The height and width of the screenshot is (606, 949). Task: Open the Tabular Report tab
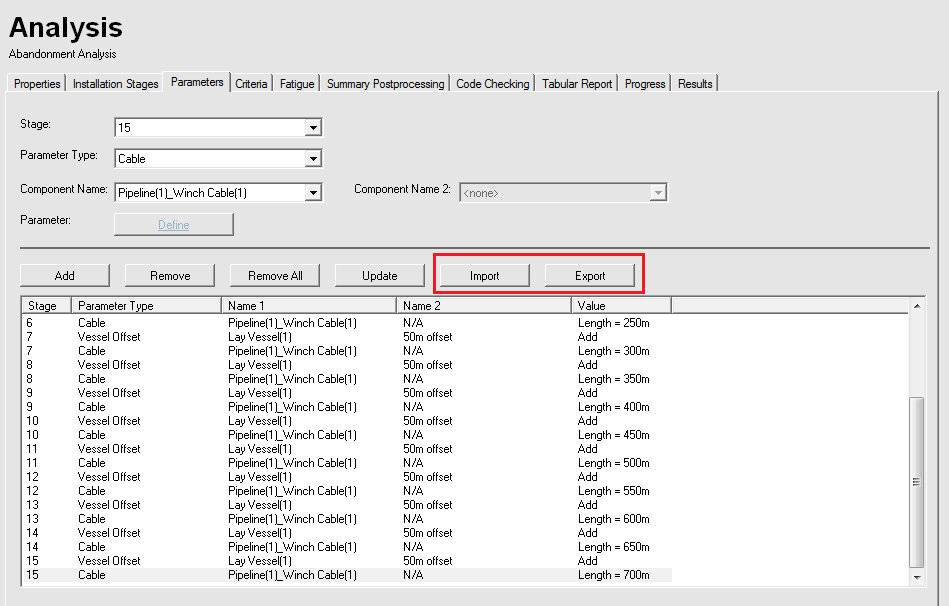(577, 84)
